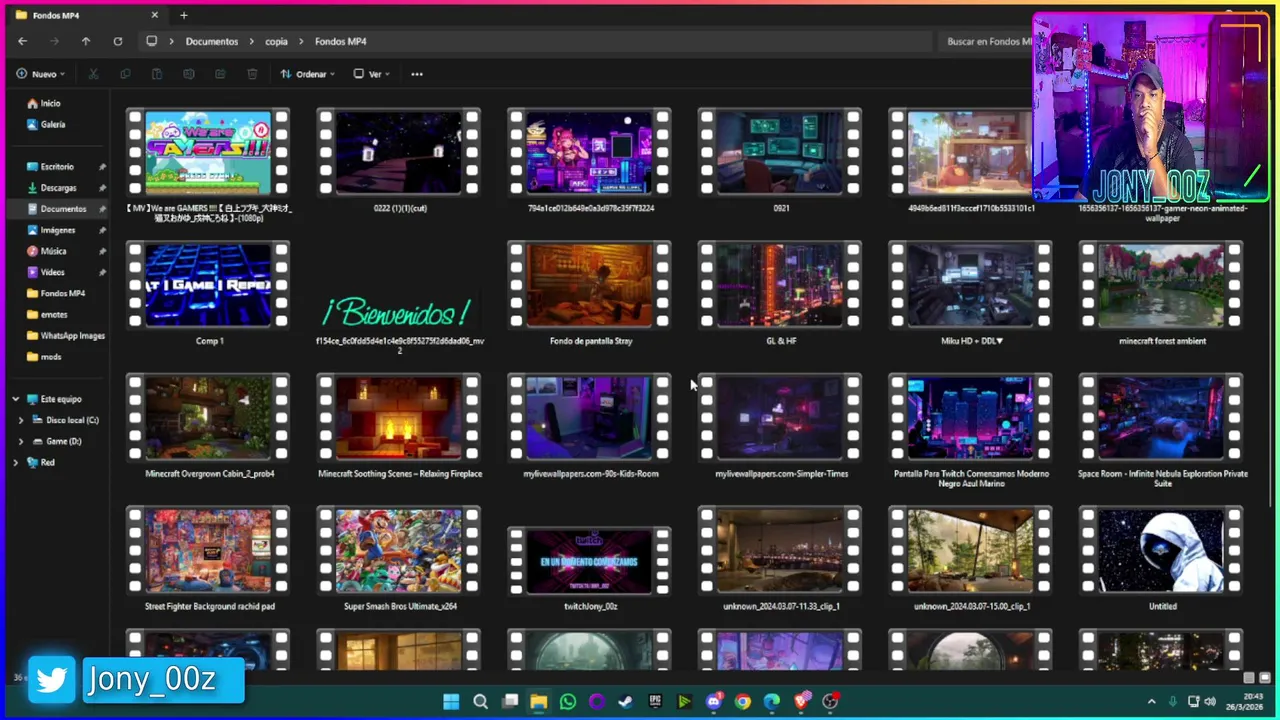Open Microsoft Edge from the taskbar
Viewport: 1280px width, 720px height.
(771, 702)
